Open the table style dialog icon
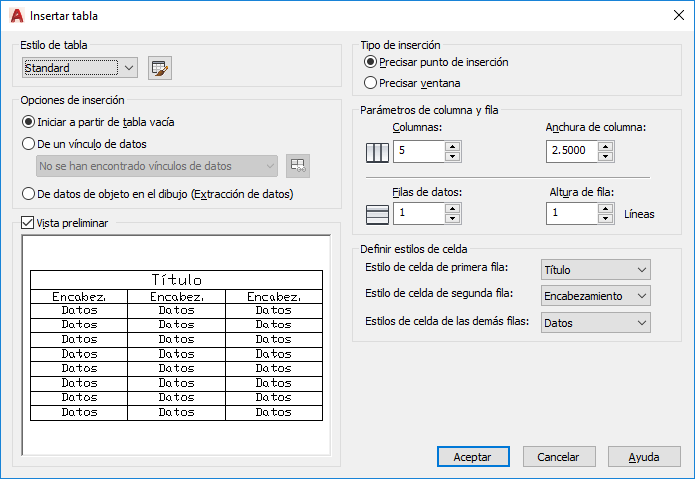The width and height of the screenshot is (695, 479). (160, 68)
